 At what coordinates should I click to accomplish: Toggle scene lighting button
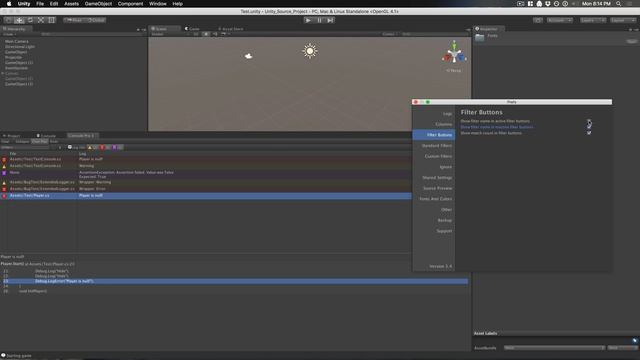206,34
